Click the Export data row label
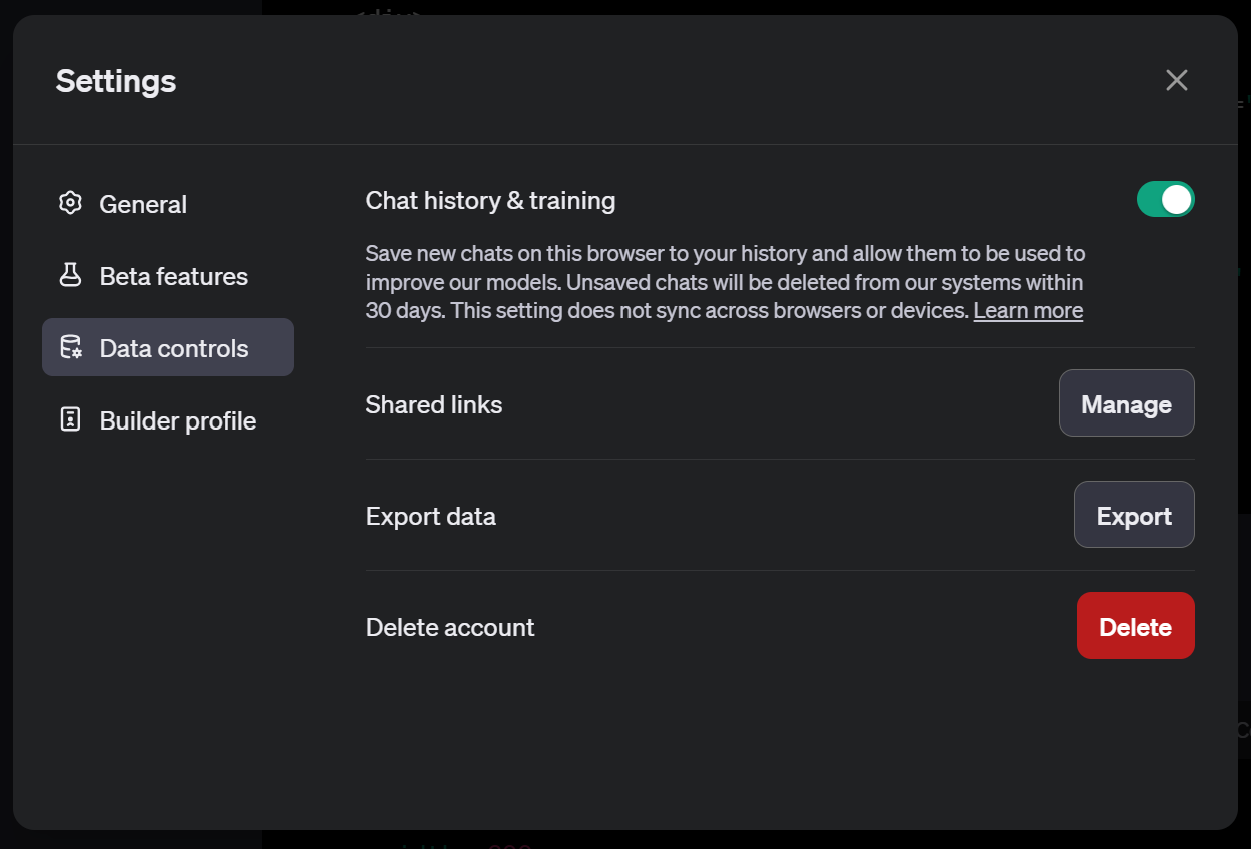The width and height of the screenshot is (1252, 850). [430, 516]
